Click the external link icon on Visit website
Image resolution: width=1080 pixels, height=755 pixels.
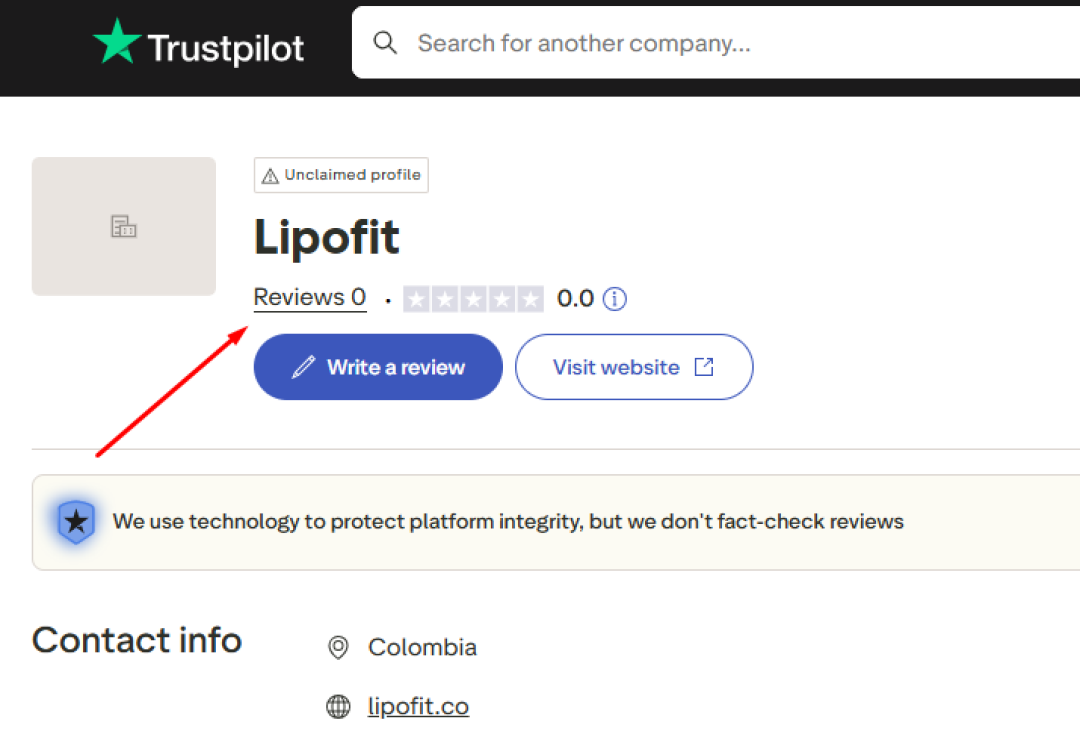[704, 367]
